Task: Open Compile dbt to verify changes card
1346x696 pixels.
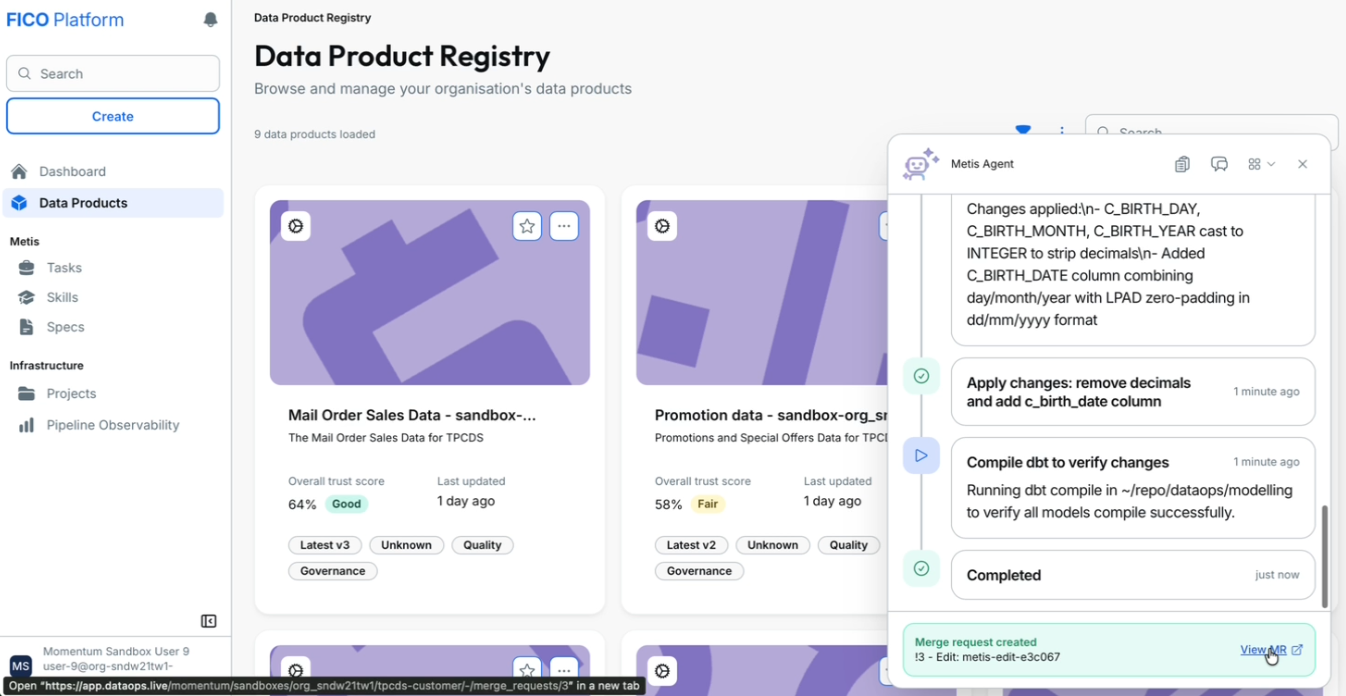Action: pos(1133,488)
